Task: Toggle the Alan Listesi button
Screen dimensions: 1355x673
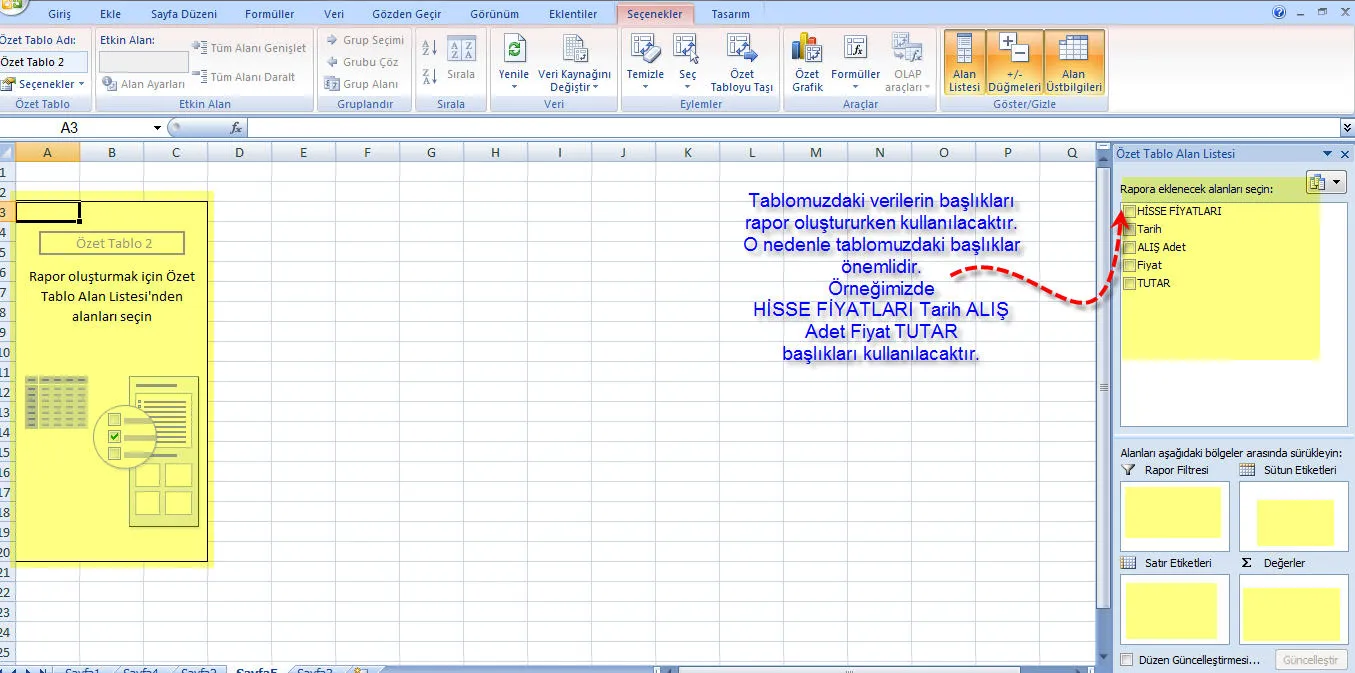Action: pos(964,62)
